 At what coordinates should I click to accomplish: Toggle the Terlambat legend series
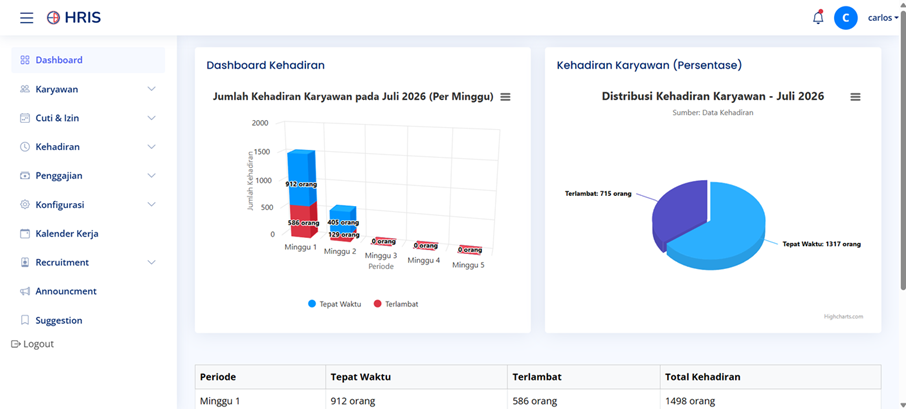(x=396, y=304)
